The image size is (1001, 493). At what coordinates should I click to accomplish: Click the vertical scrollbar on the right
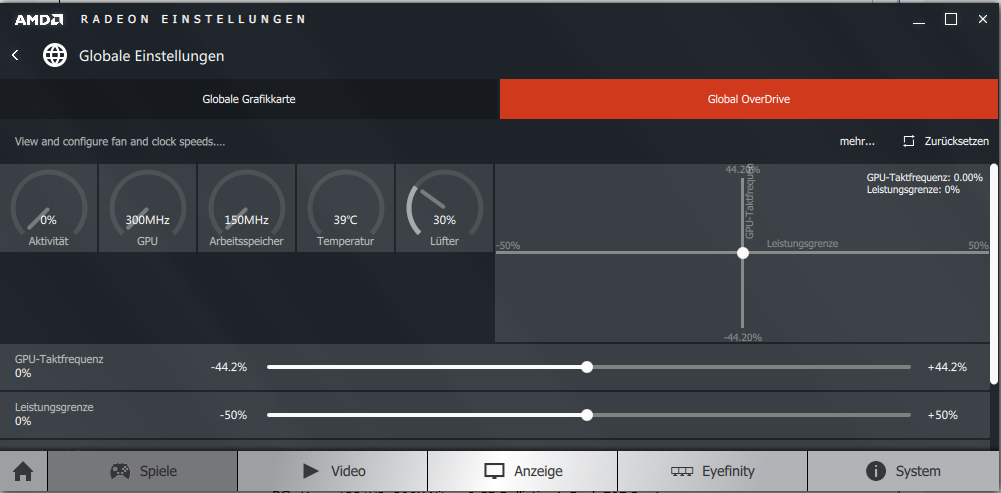tap(993, 273)
